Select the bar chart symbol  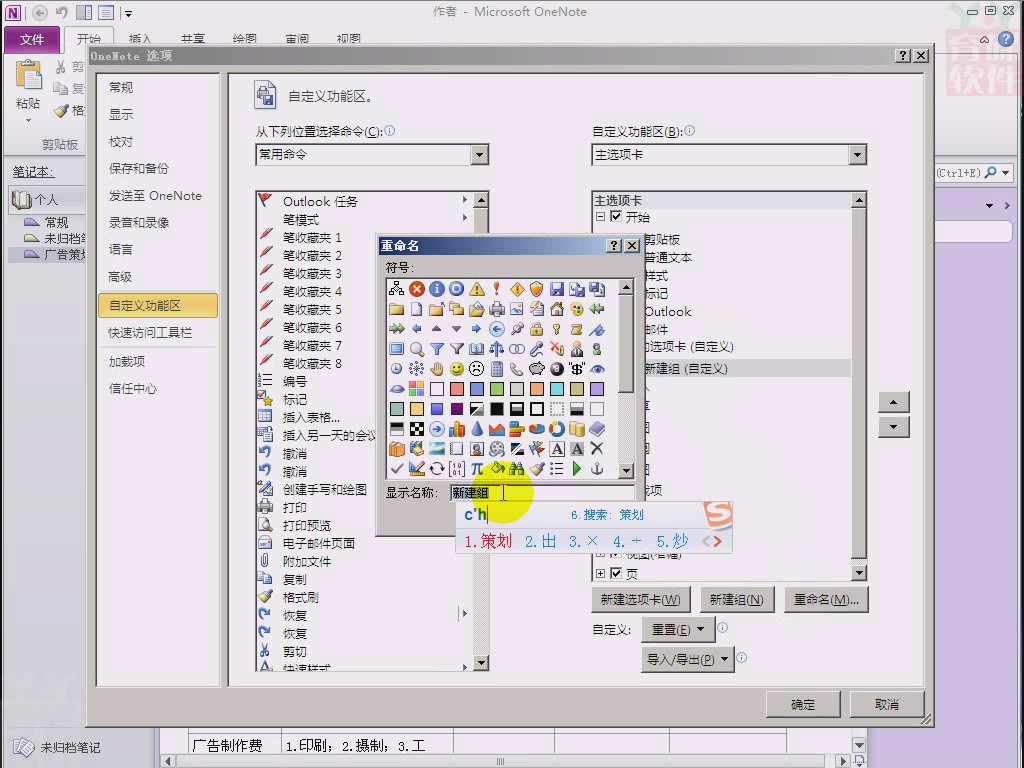pyautogui.click(x=456, y=429)
